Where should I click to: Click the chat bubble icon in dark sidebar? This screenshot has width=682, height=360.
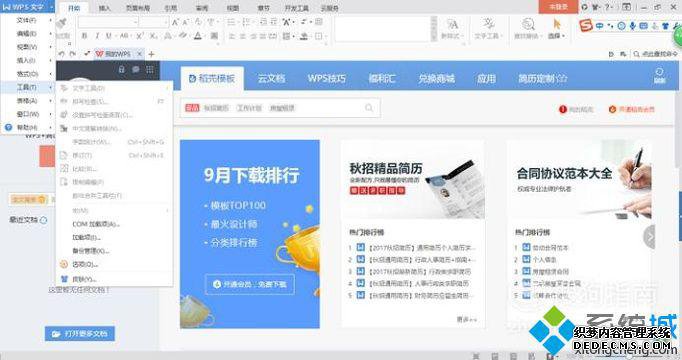[136, 69]
